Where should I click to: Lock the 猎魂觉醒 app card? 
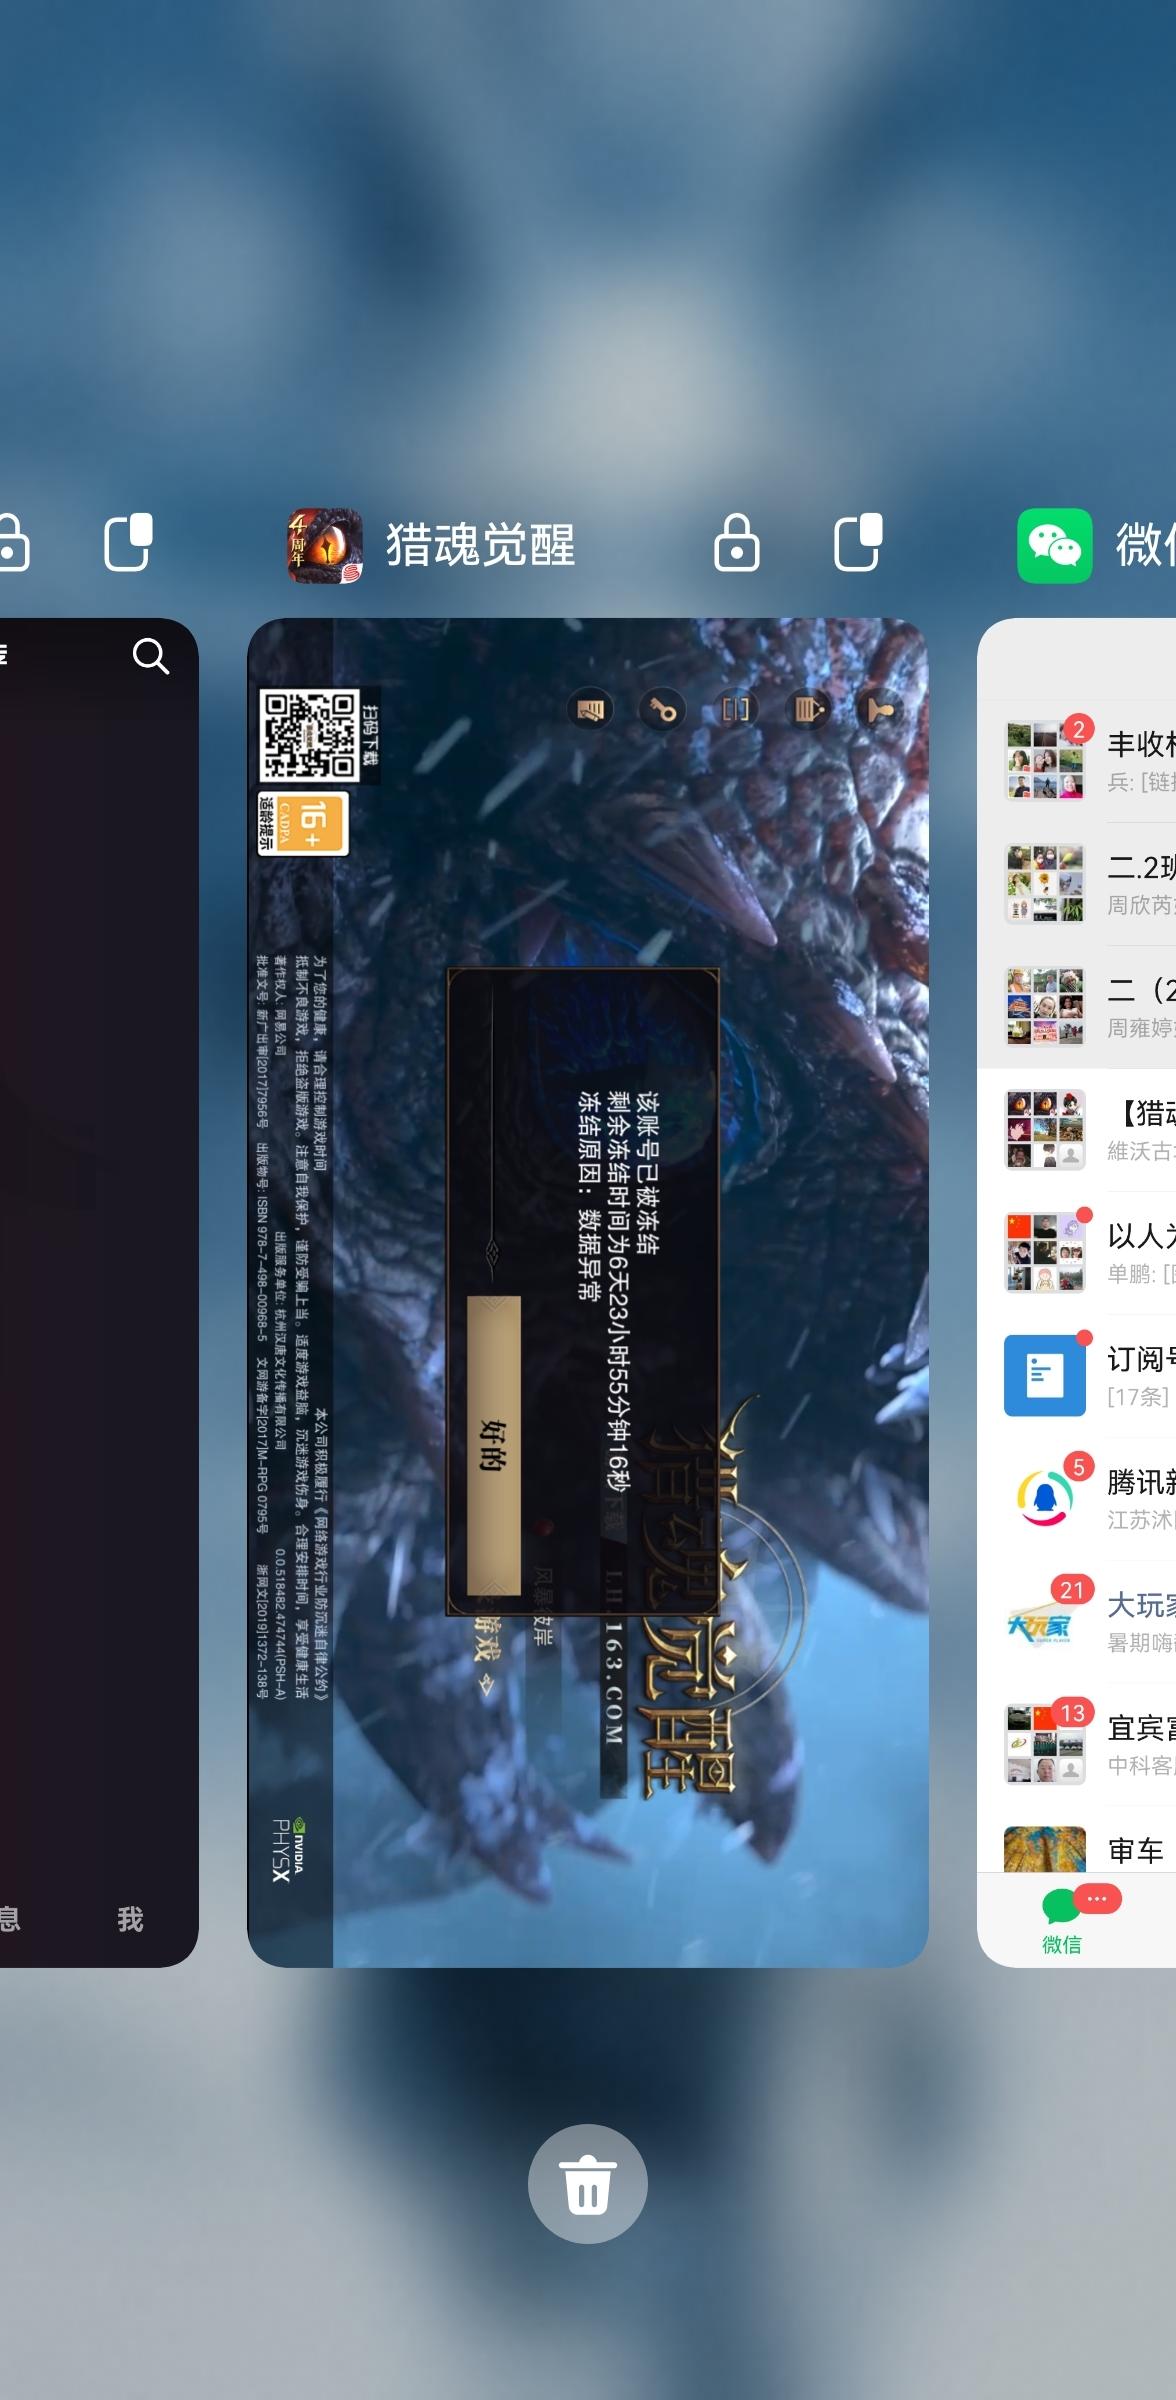point(736,543)
